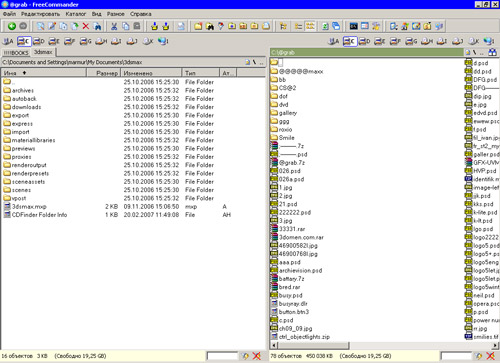Click the red X delete icon

point(86,26)
